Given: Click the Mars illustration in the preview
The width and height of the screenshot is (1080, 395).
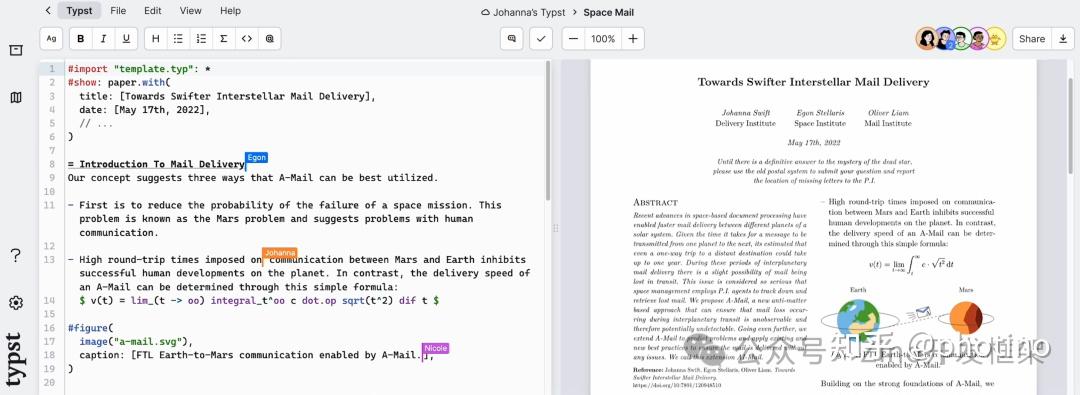Looking at the screenshot, I should [x=966, y=318].
